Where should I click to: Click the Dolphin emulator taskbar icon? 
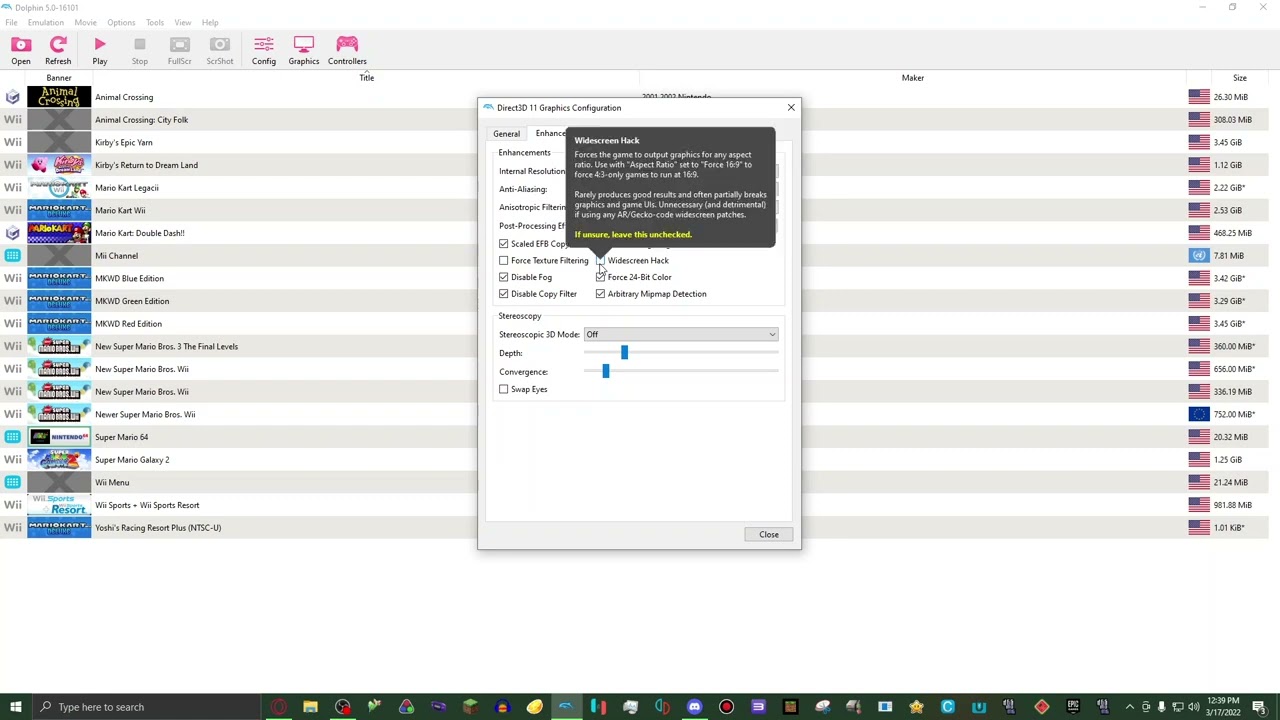tap(566, 707)
